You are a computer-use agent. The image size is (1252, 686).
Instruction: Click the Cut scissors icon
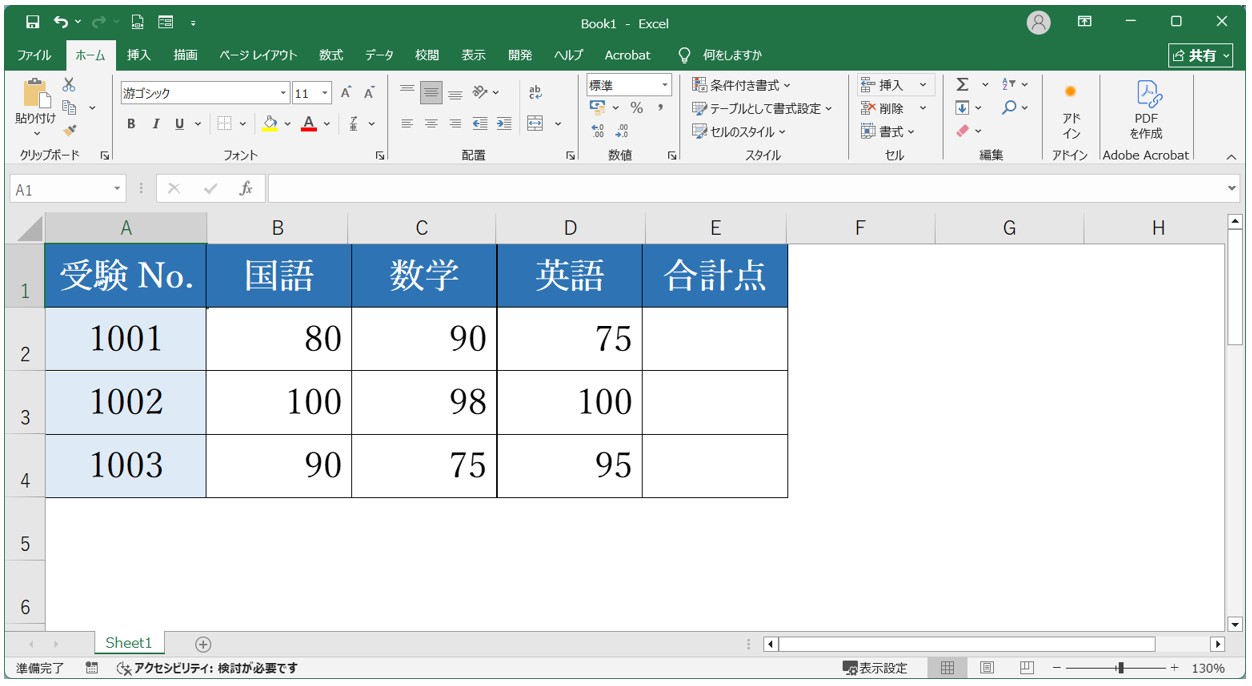click(69, 86)
